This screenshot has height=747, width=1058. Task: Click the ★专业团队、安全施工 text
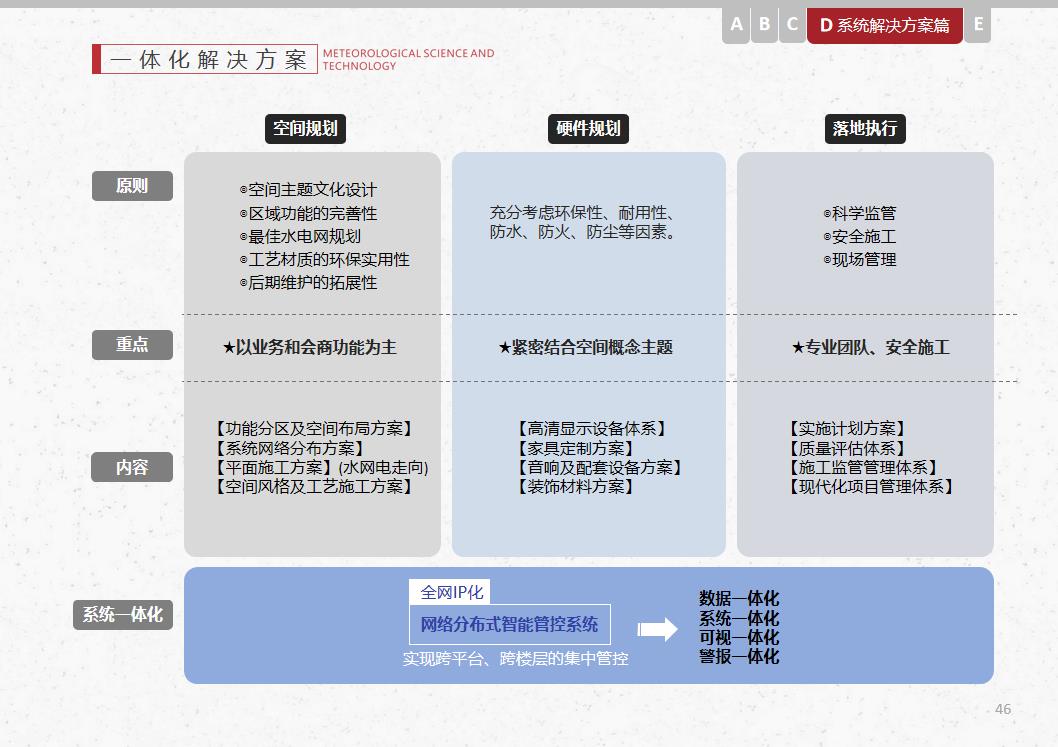[870, 348]
